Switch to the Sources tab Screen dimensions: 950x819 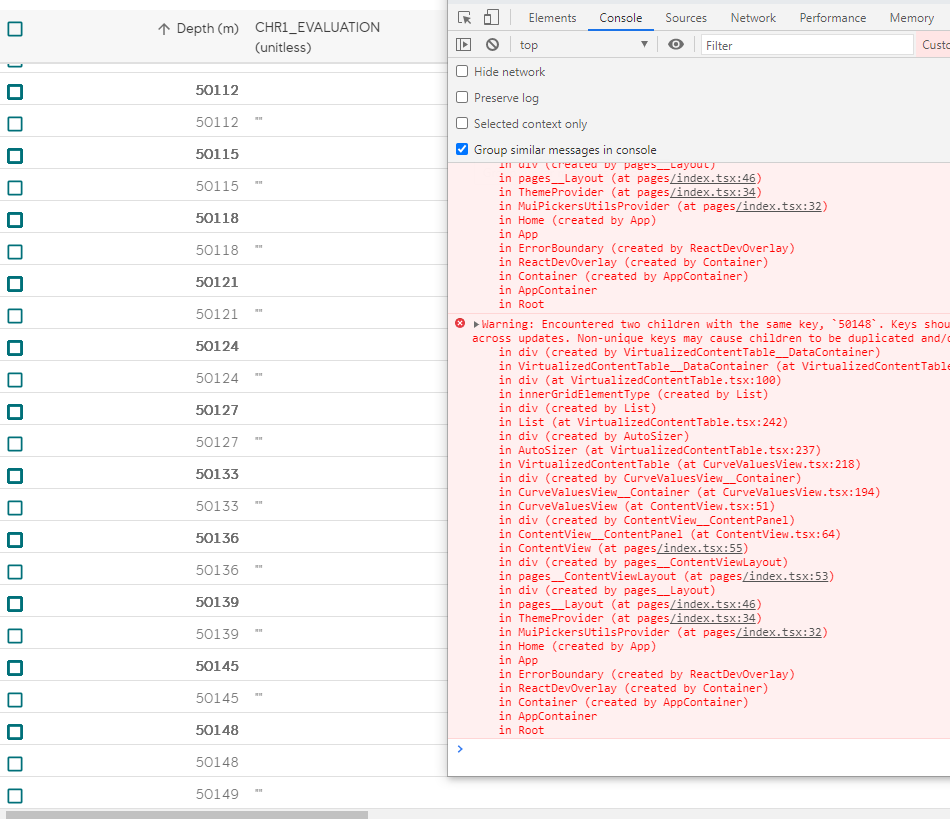pos(686,17)
